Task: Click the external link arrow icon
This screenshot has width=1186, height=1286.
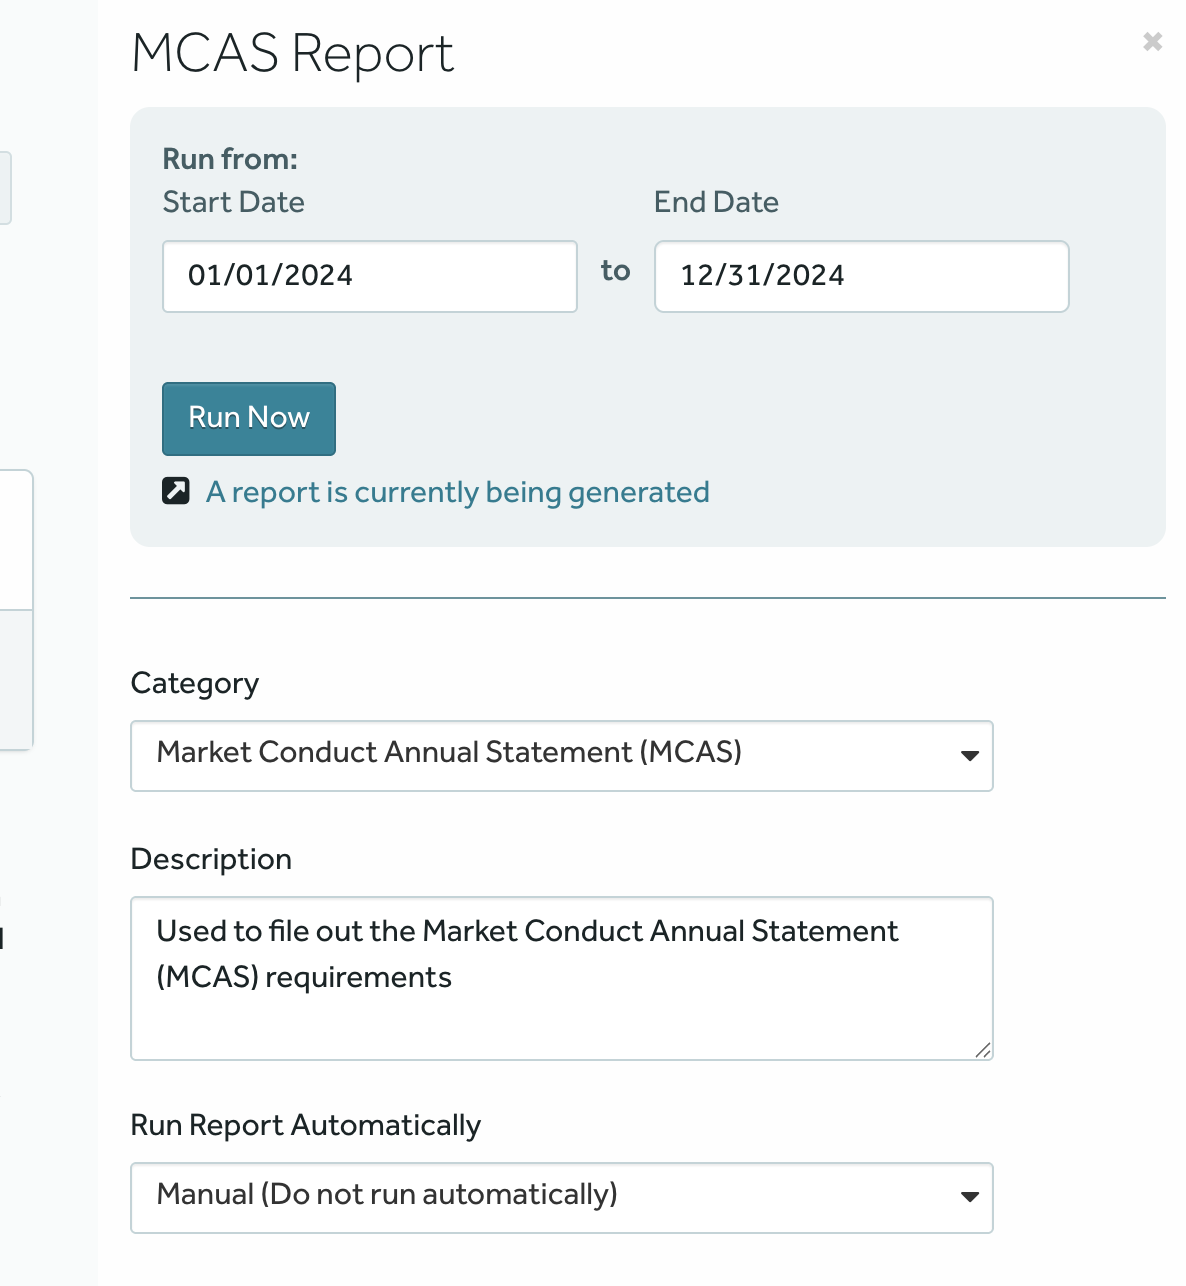Action: [176, 491]
